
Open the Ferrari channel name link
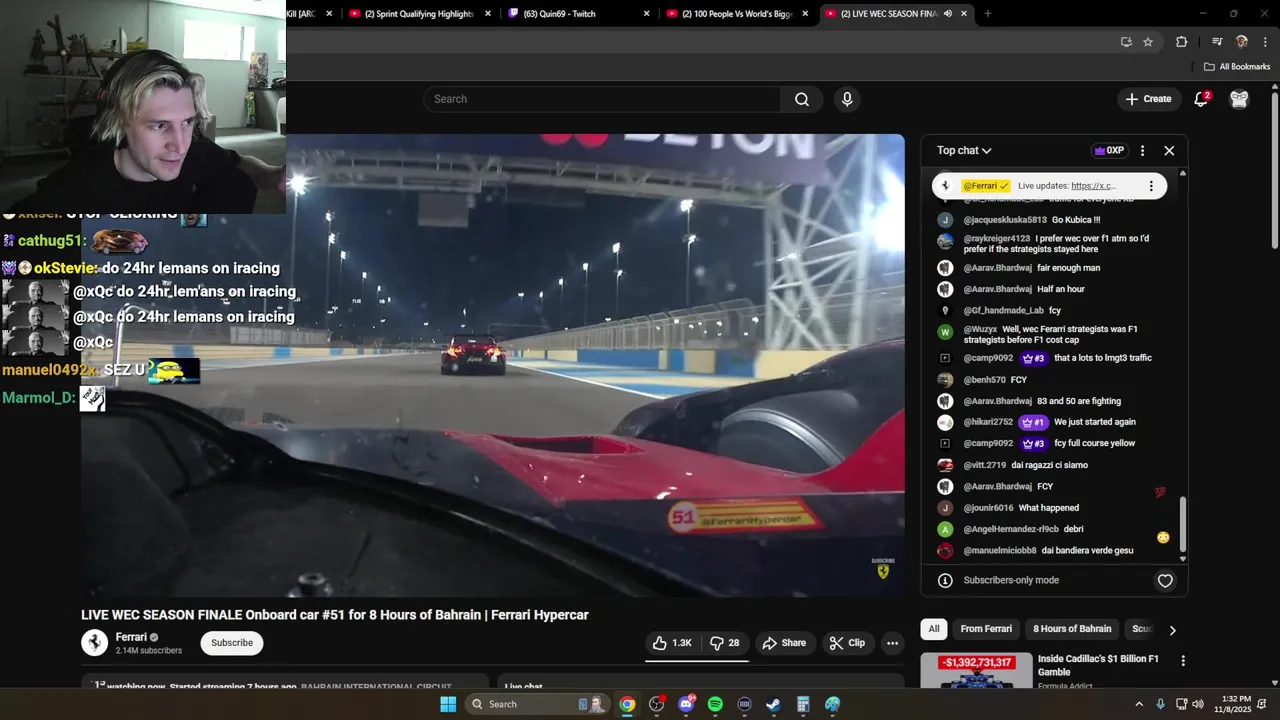131,637
